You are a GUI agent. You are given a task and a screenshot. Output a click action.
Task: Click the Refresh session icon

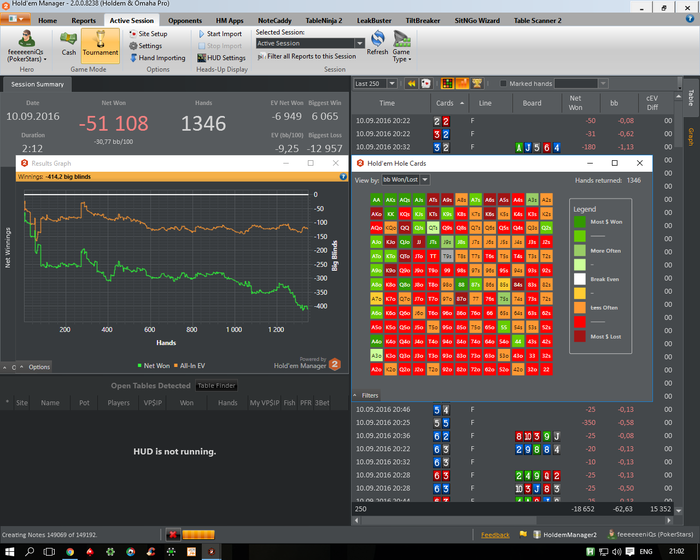point(377,43)
